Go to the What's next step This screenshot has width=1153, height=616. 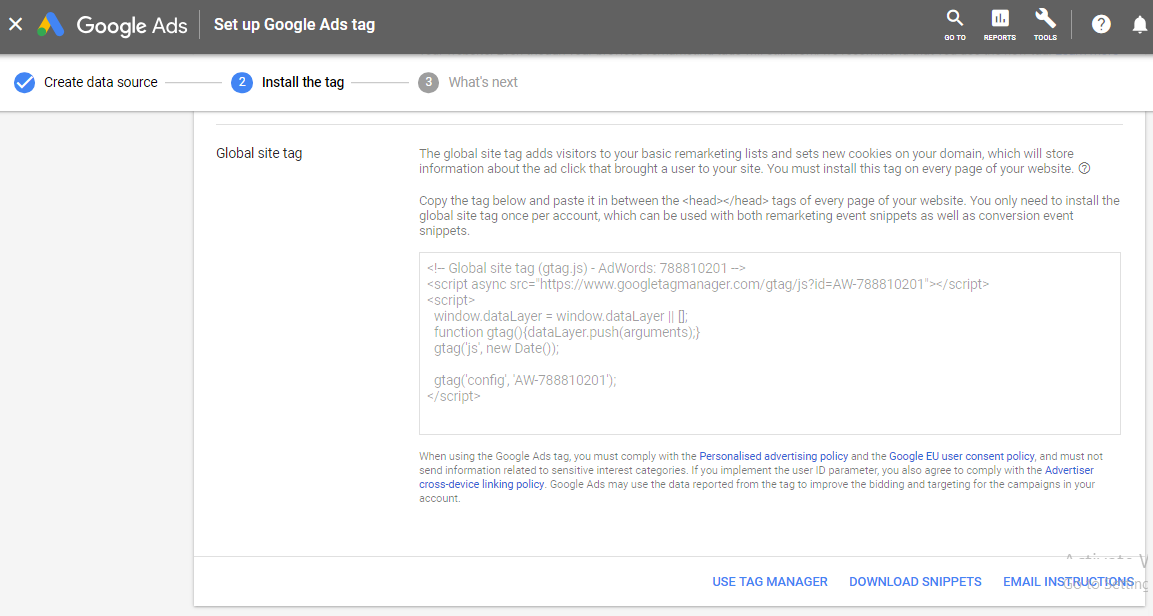pyautogui.click(x=483, y=82)
